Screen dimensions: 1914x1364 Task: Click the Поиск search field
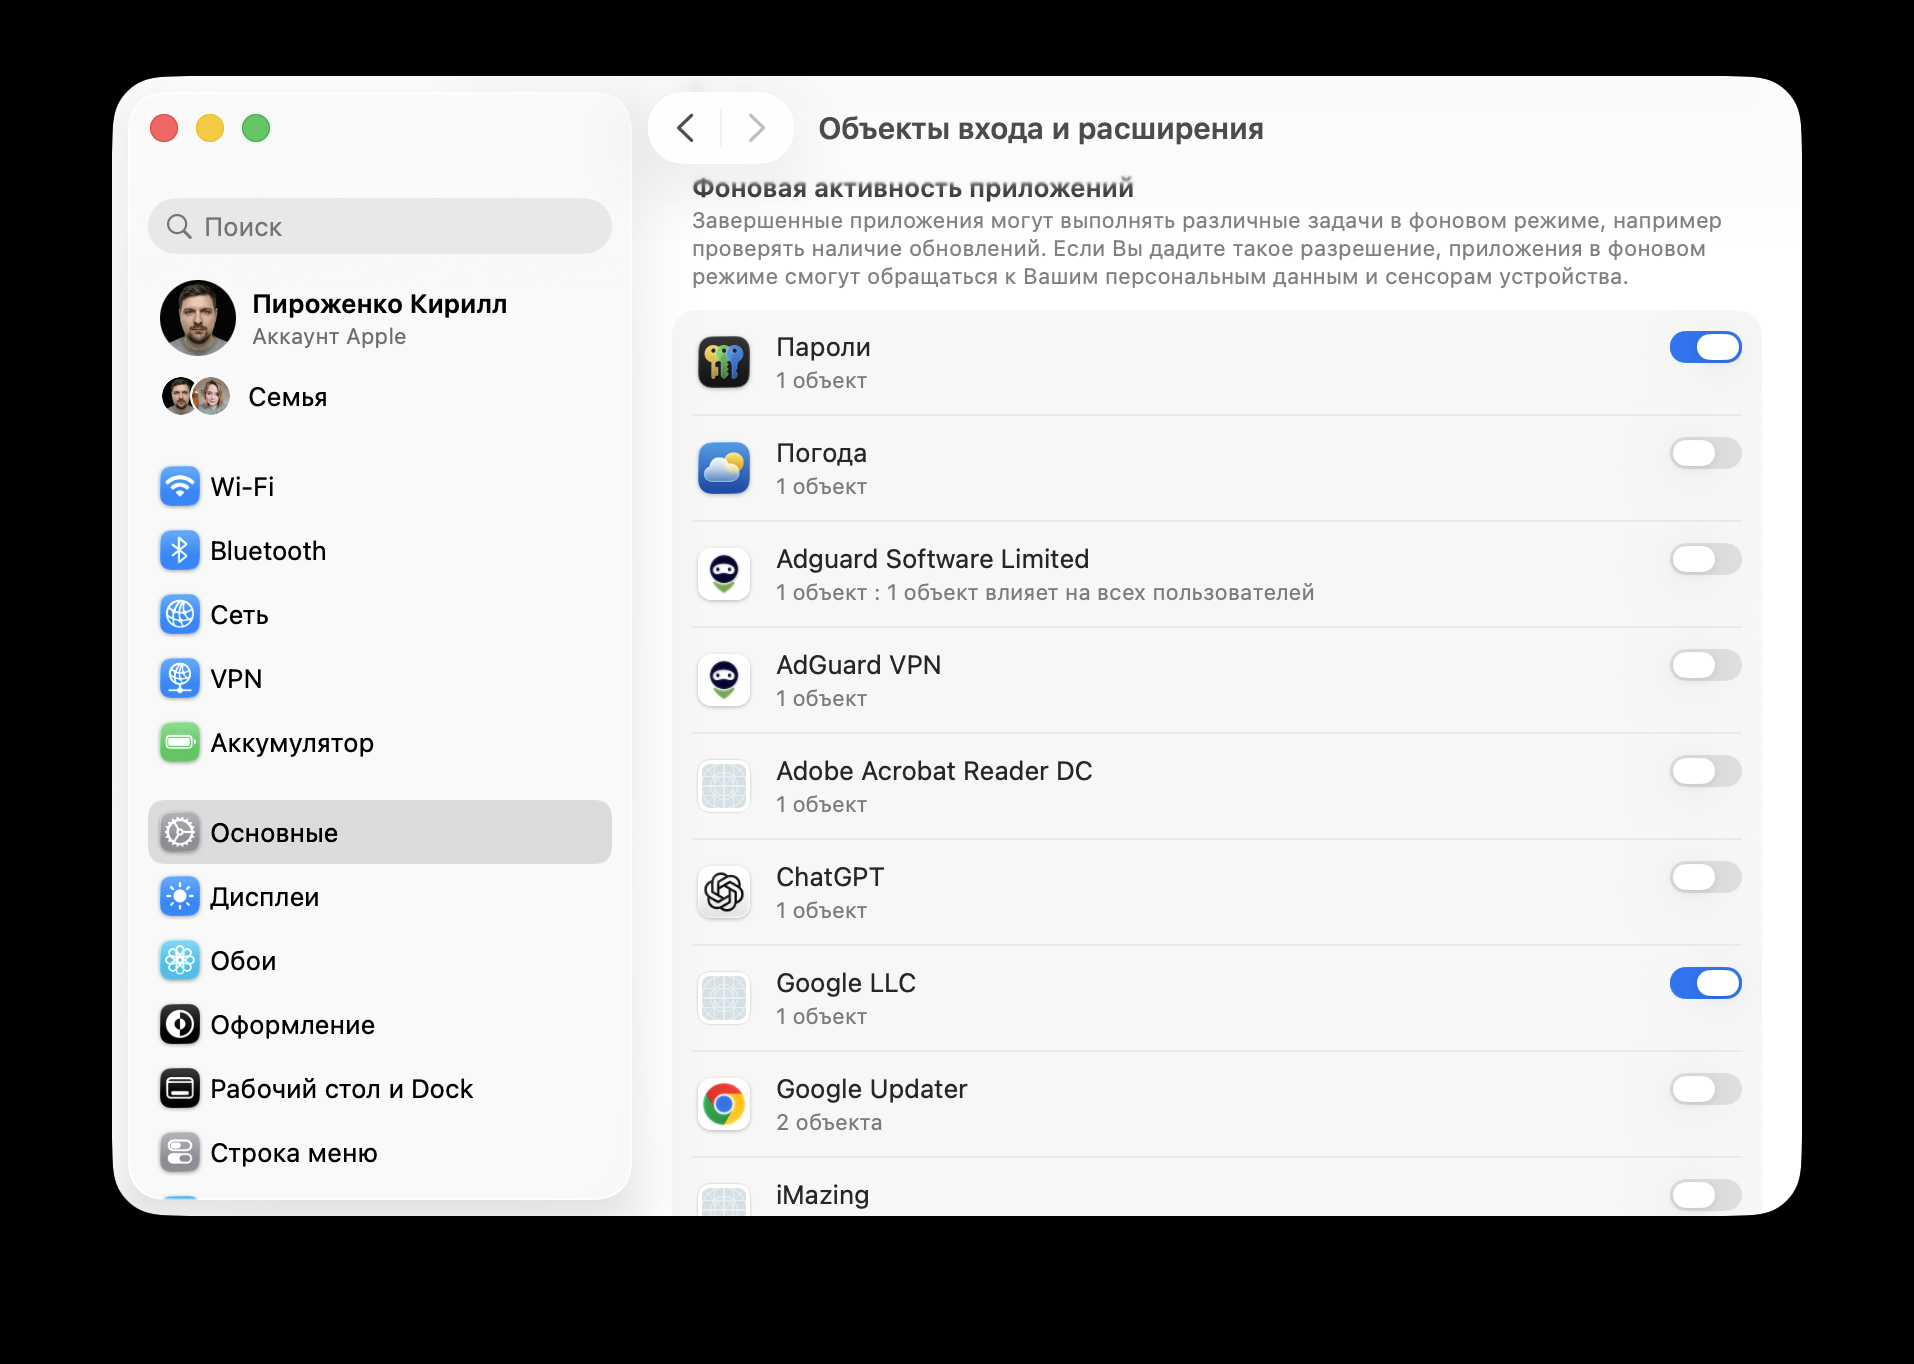point(380,226)
